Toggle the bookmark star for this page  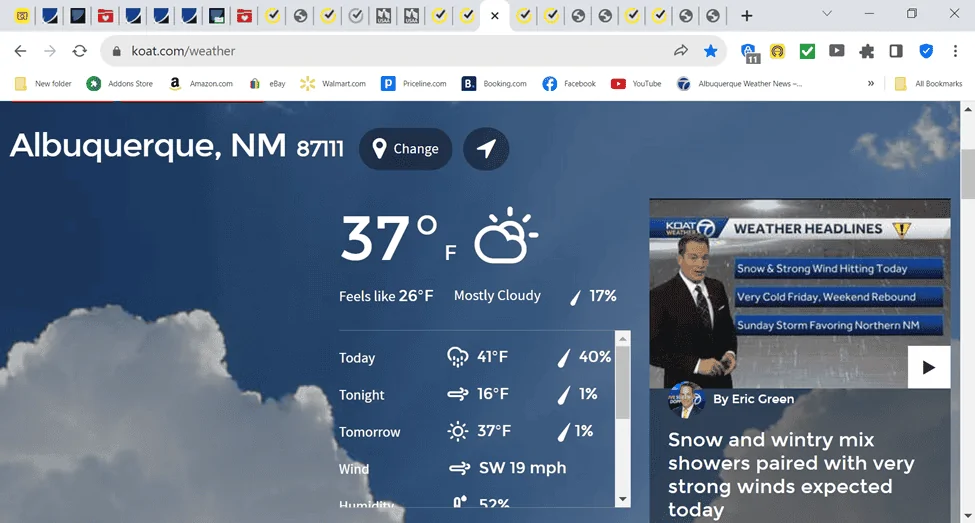tap(711, 51)
